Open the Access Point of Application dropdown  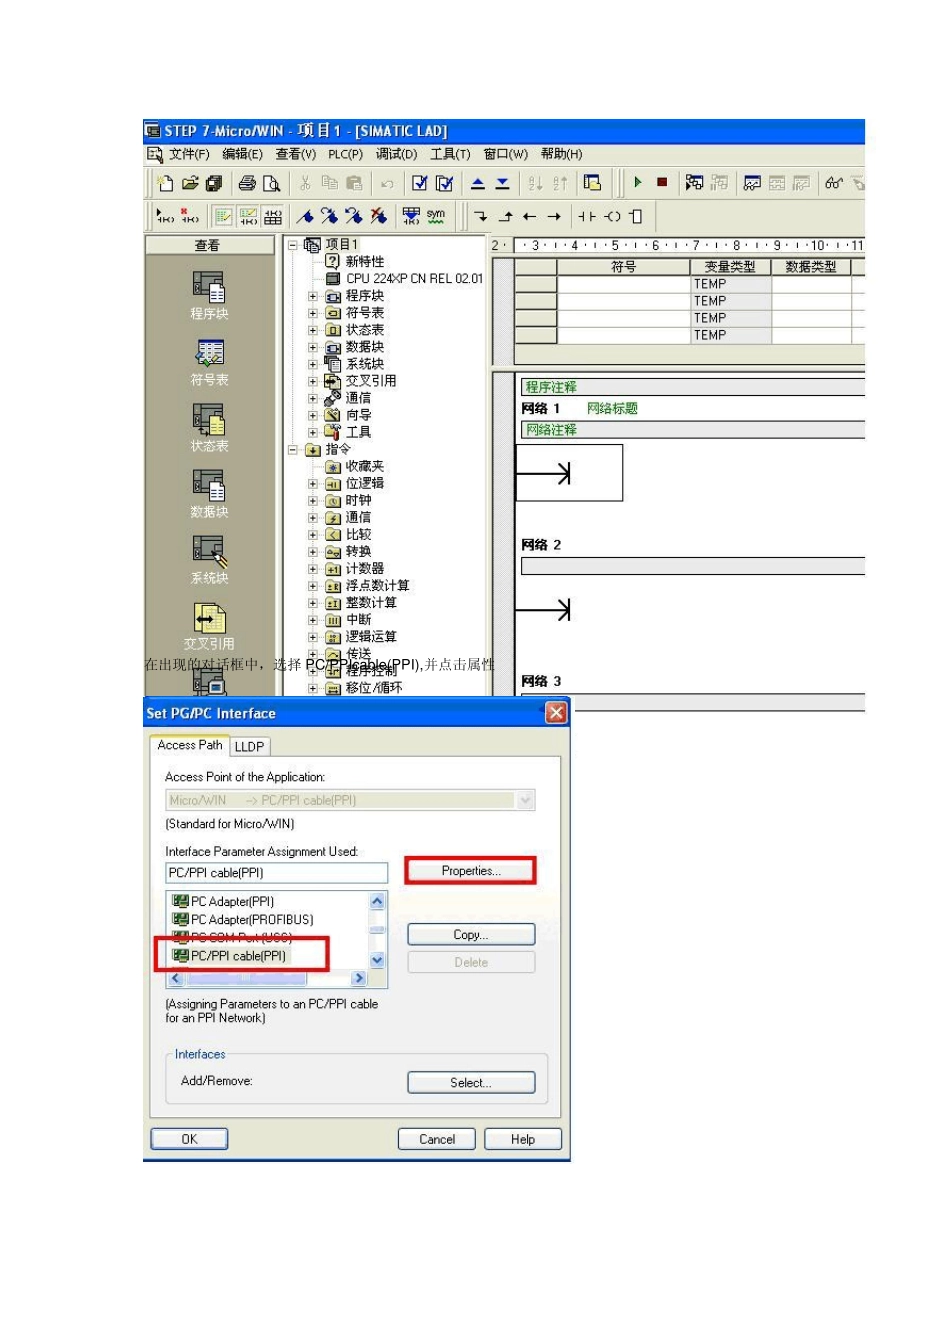click(x=526, y=800)
